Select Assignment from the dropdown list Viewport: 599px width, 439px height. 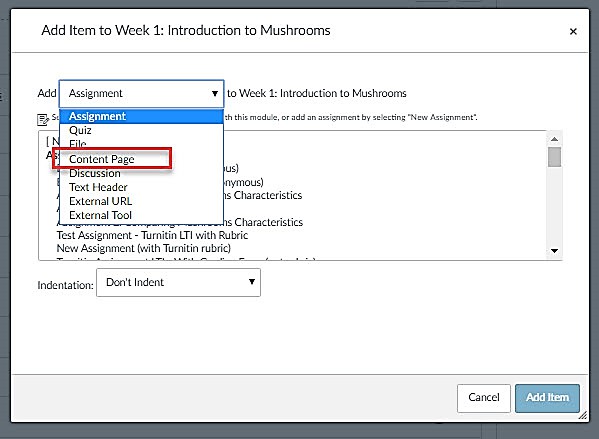point(141,116)
